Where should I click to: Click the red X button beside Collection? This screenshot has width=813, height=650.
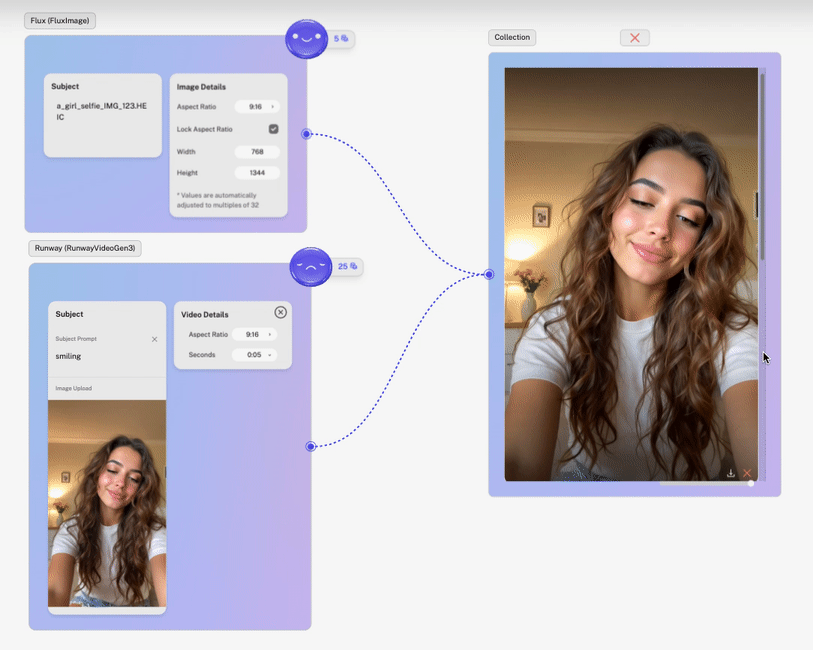(x=635, y=37)
